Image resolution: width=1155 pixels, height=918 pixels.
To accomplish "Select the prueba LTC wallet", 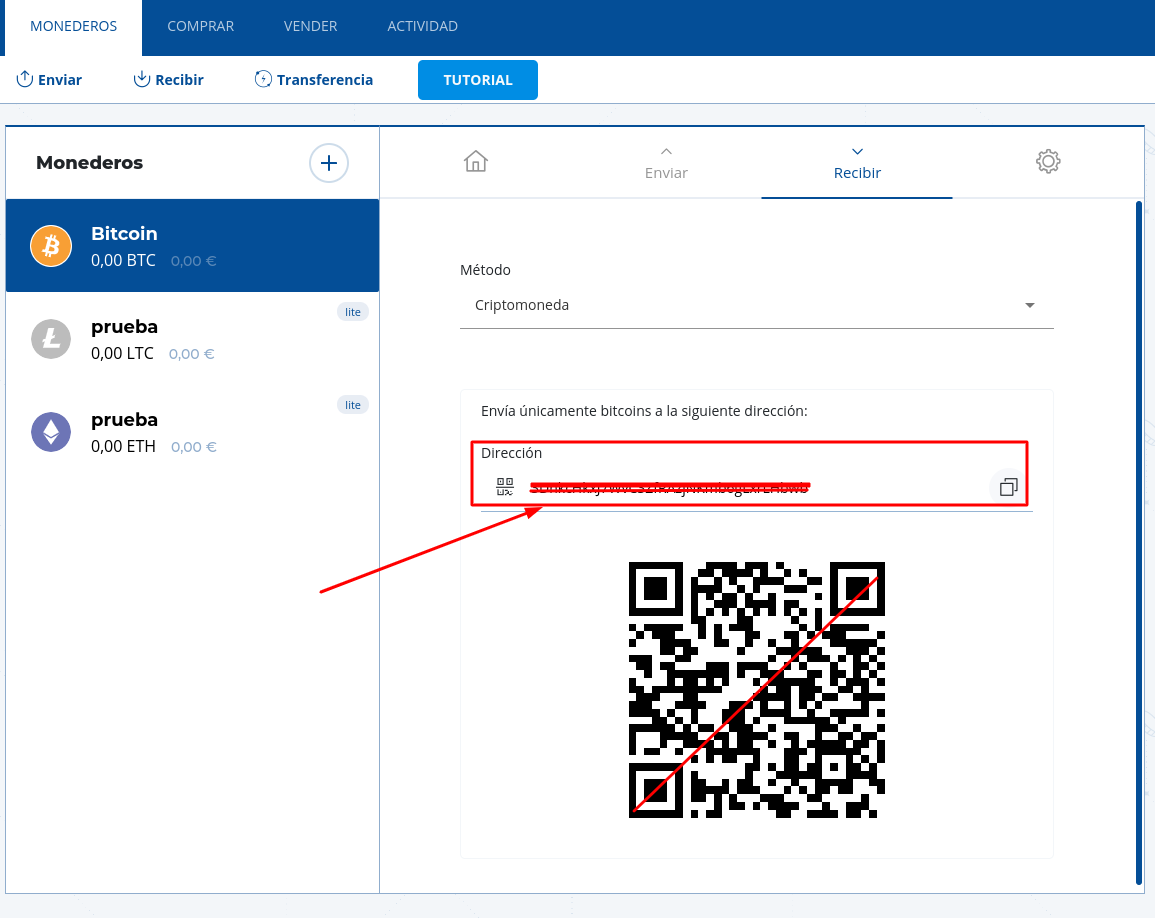I will (192, 339).
